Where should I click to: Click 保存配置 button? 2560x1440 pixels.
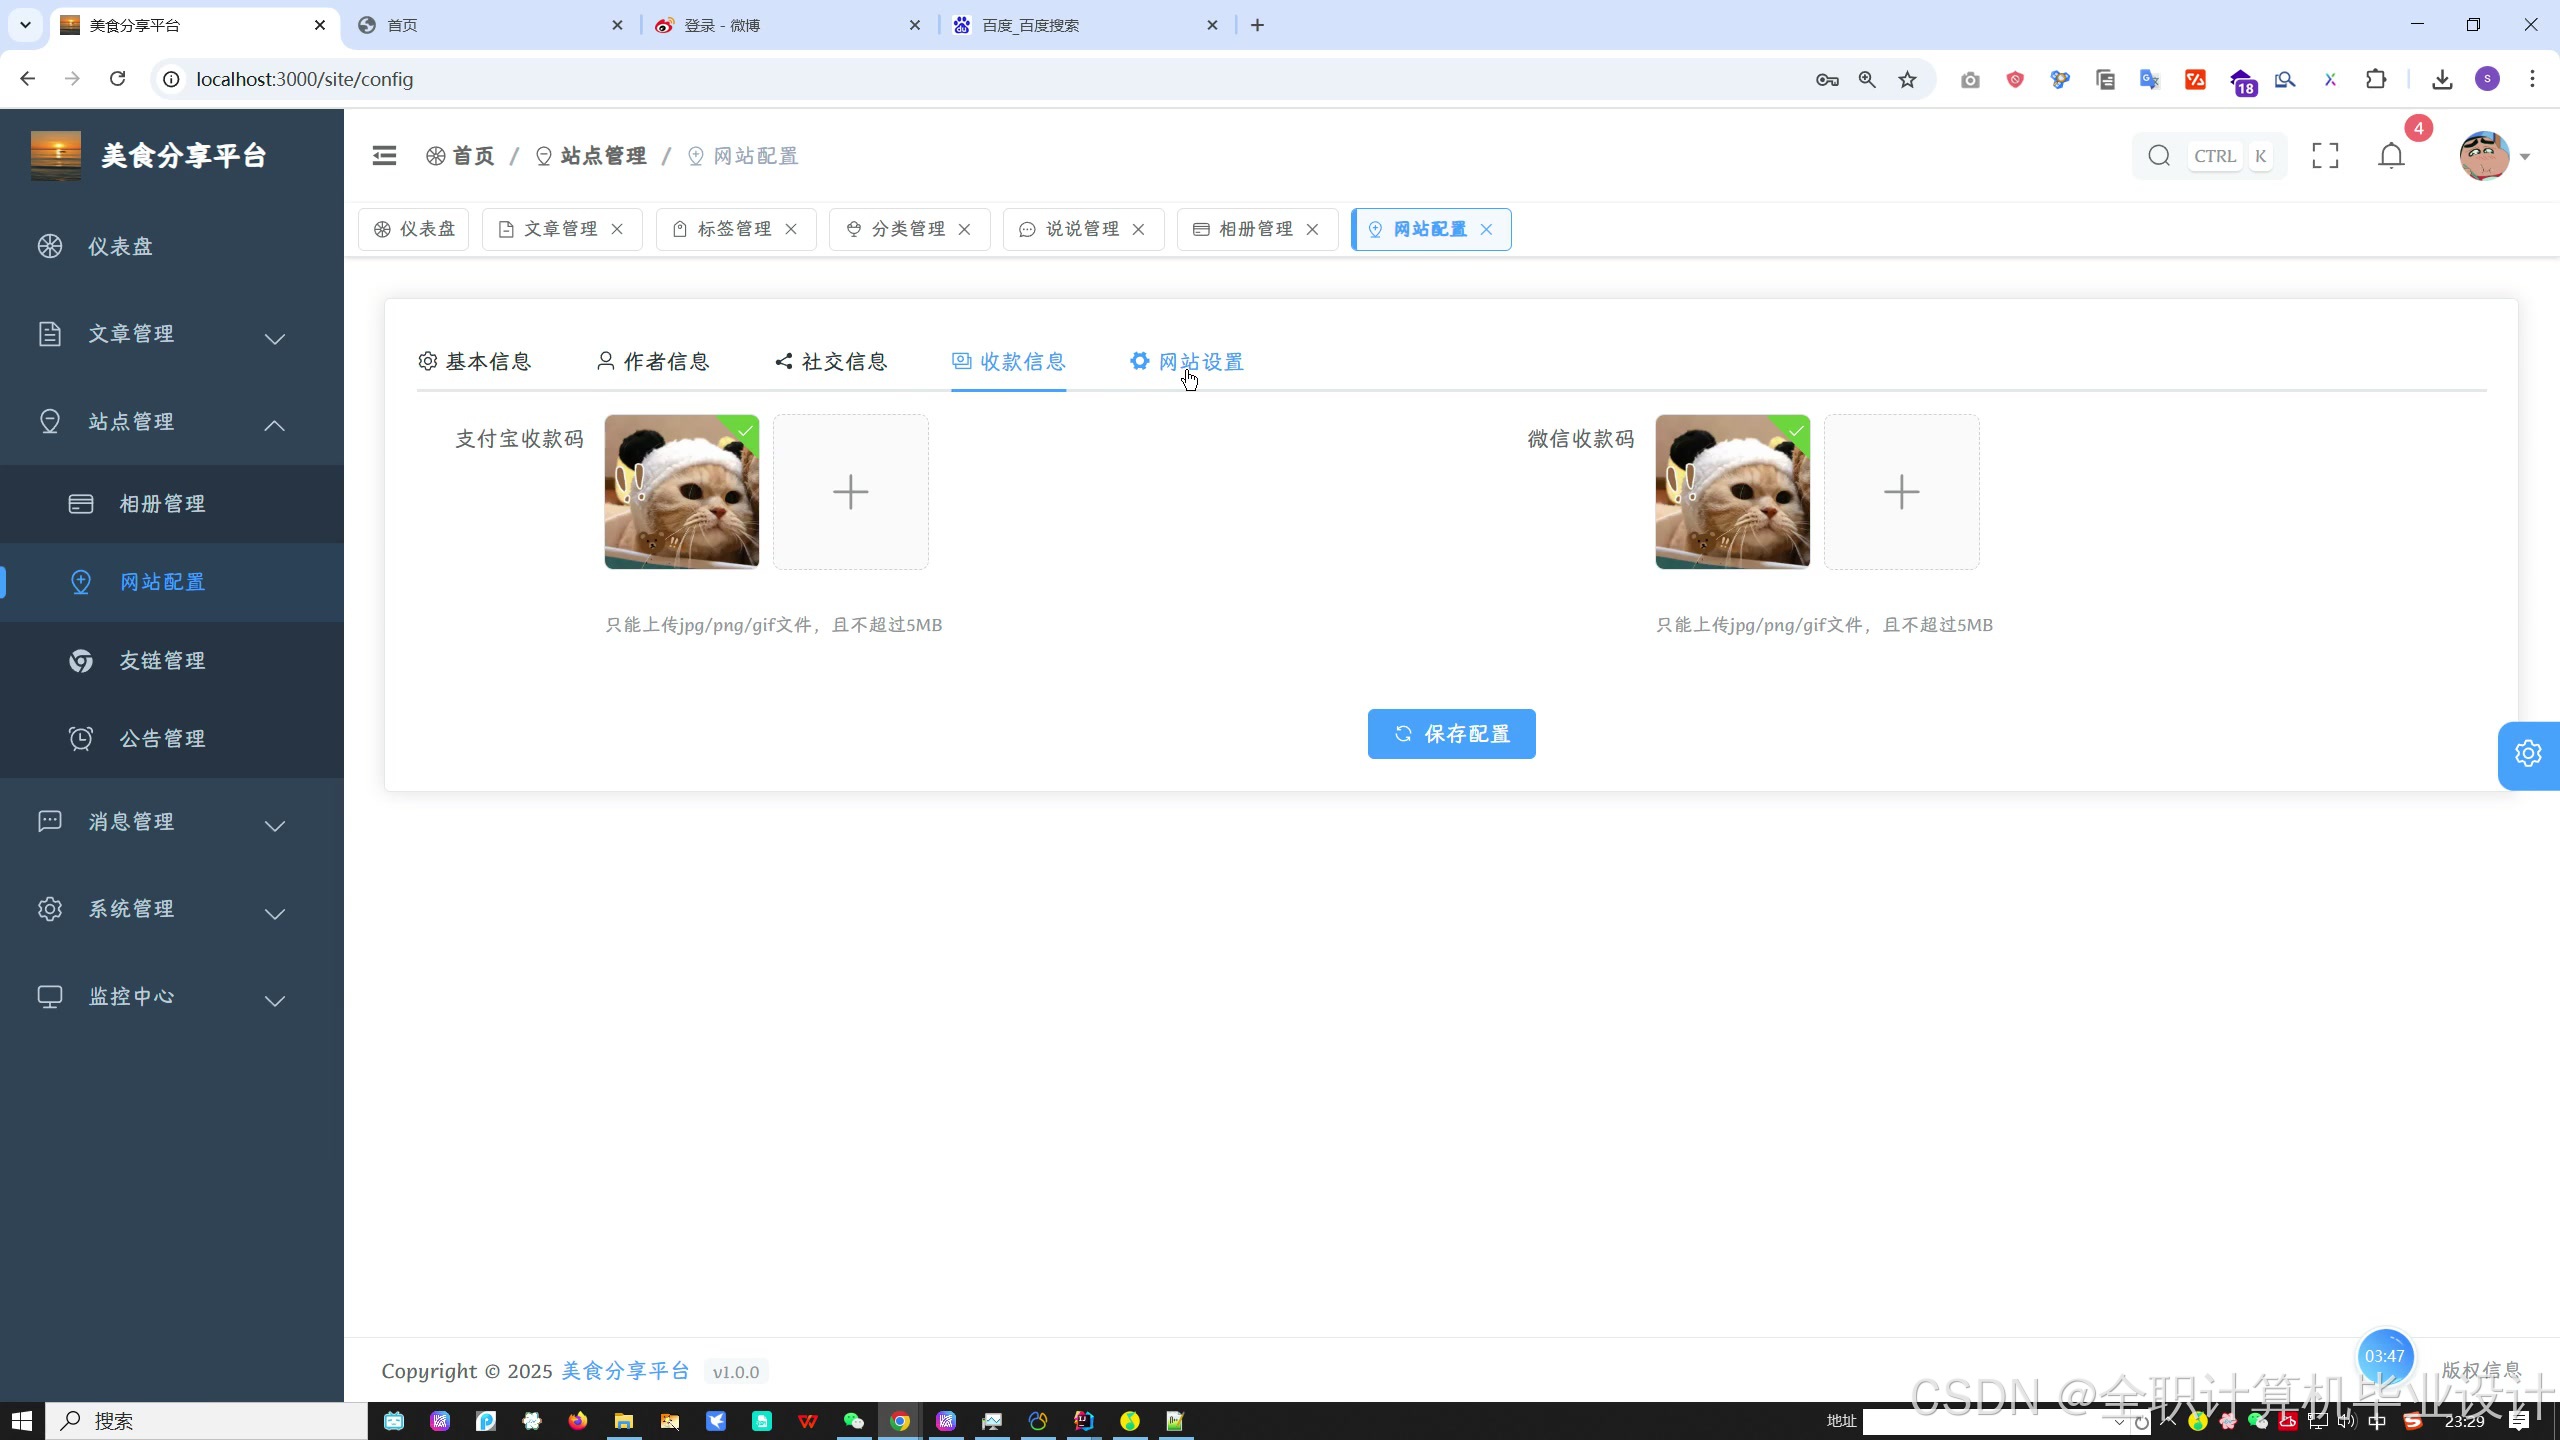tap(1451, 734)
